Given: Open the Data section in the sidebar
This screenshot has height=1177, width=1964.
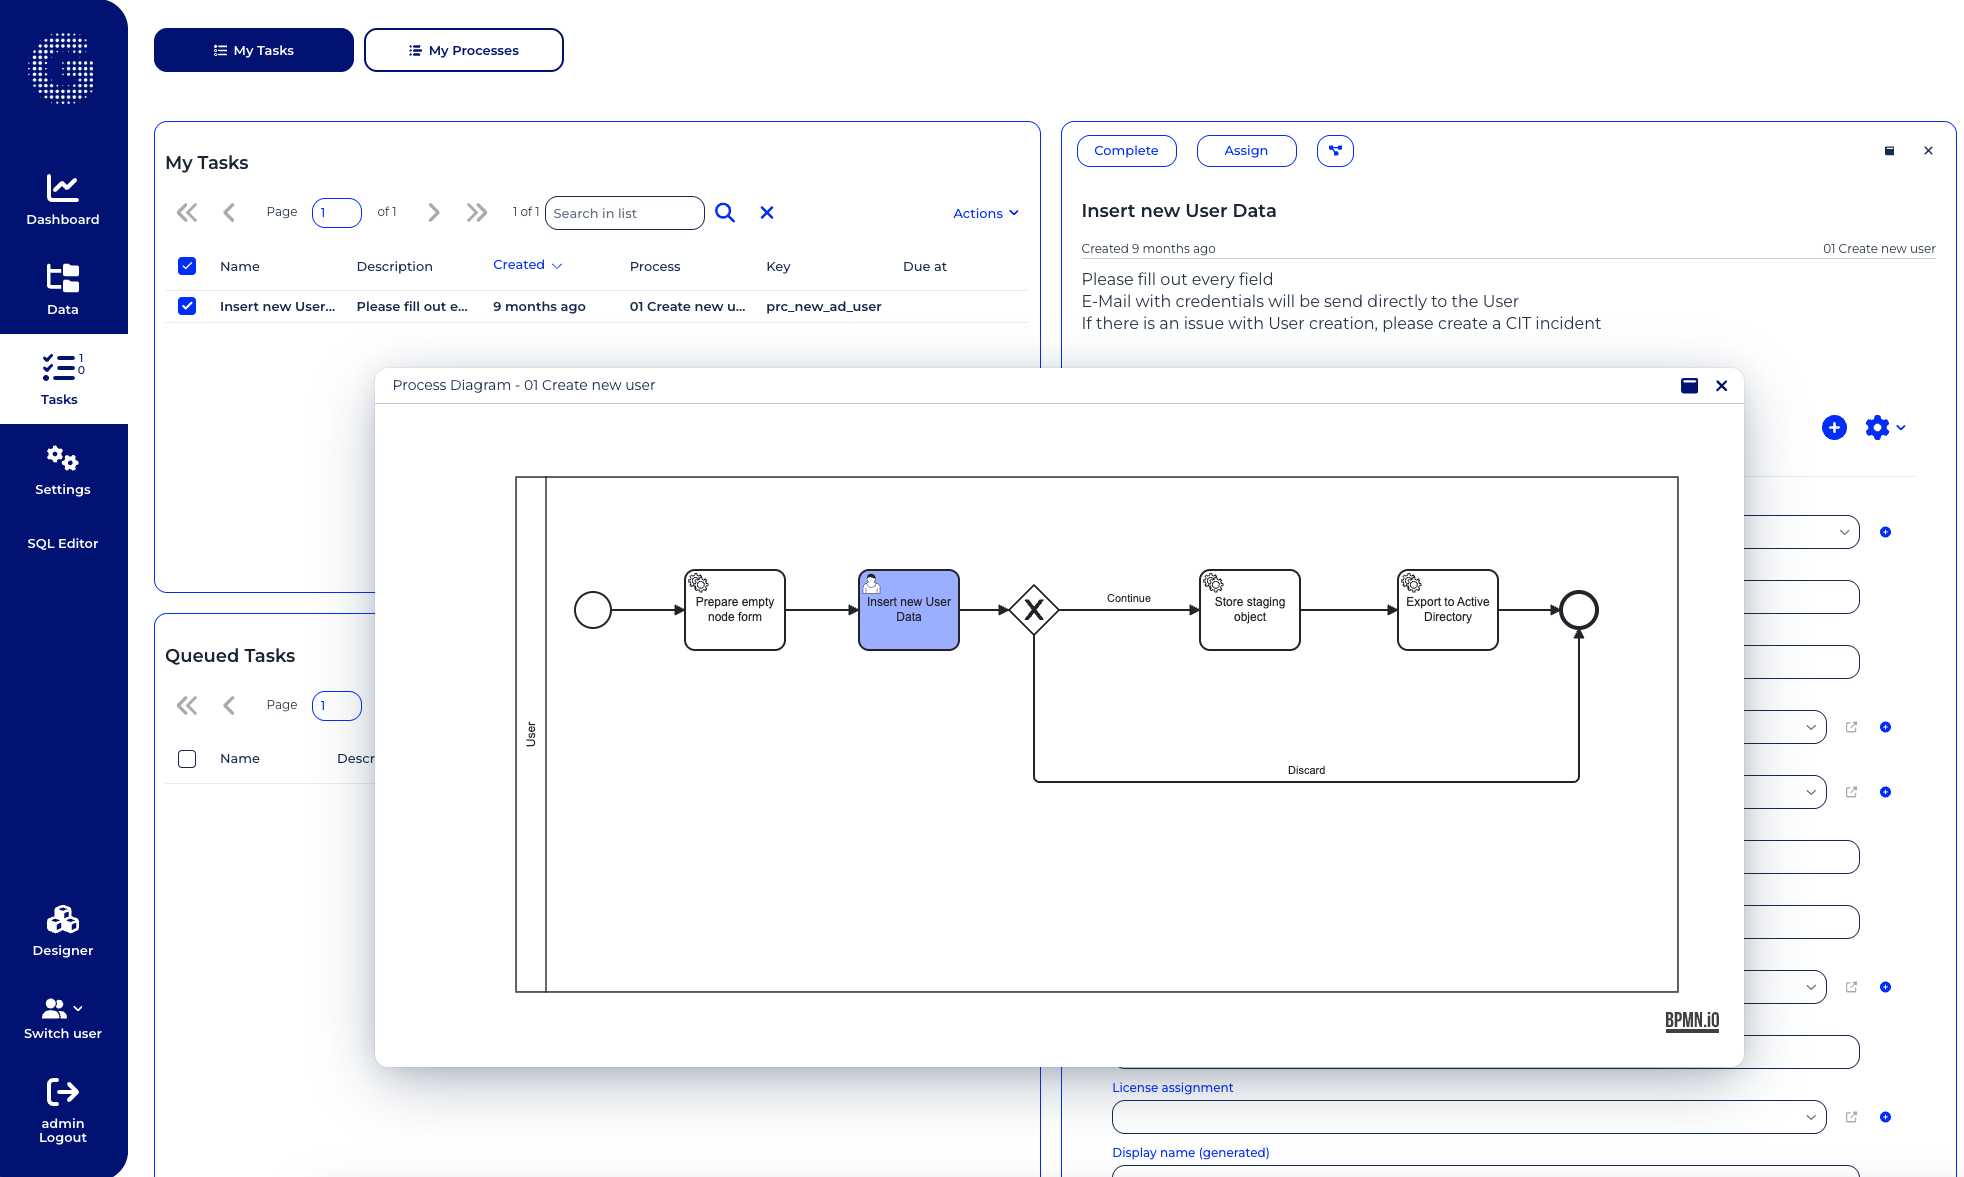Looking at the screenshot, I should click(x=62, y=288).
